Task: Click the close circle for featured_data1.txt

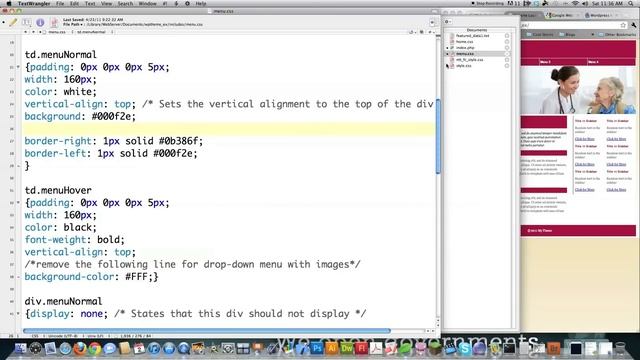Action: pyautogui.click(x=507, y=36)
